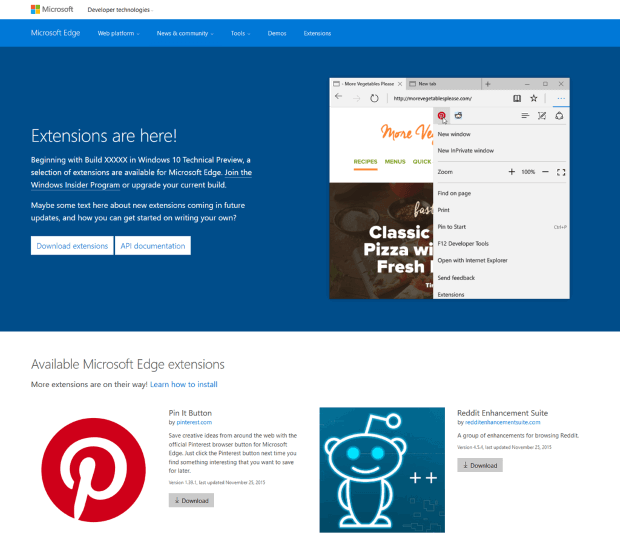Click the Pin It Button title
This screenshot has width=620, height=539.
click(x=190, y=413)
